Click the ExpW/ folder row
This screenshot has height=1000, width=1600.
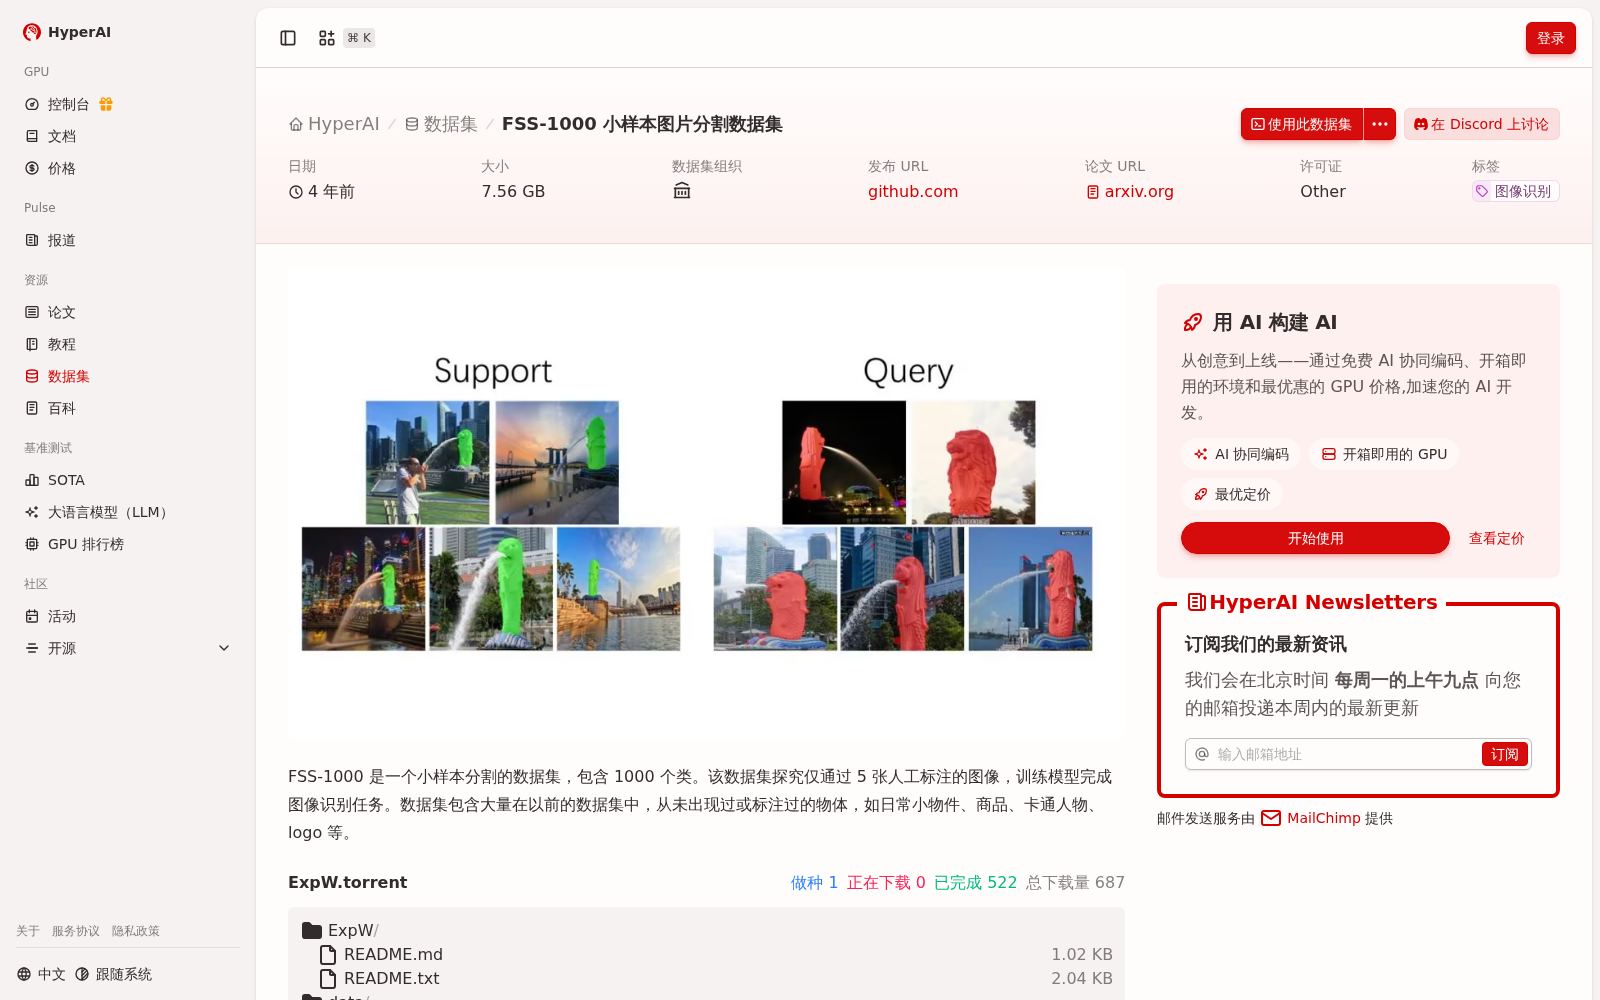coord(706,930)
